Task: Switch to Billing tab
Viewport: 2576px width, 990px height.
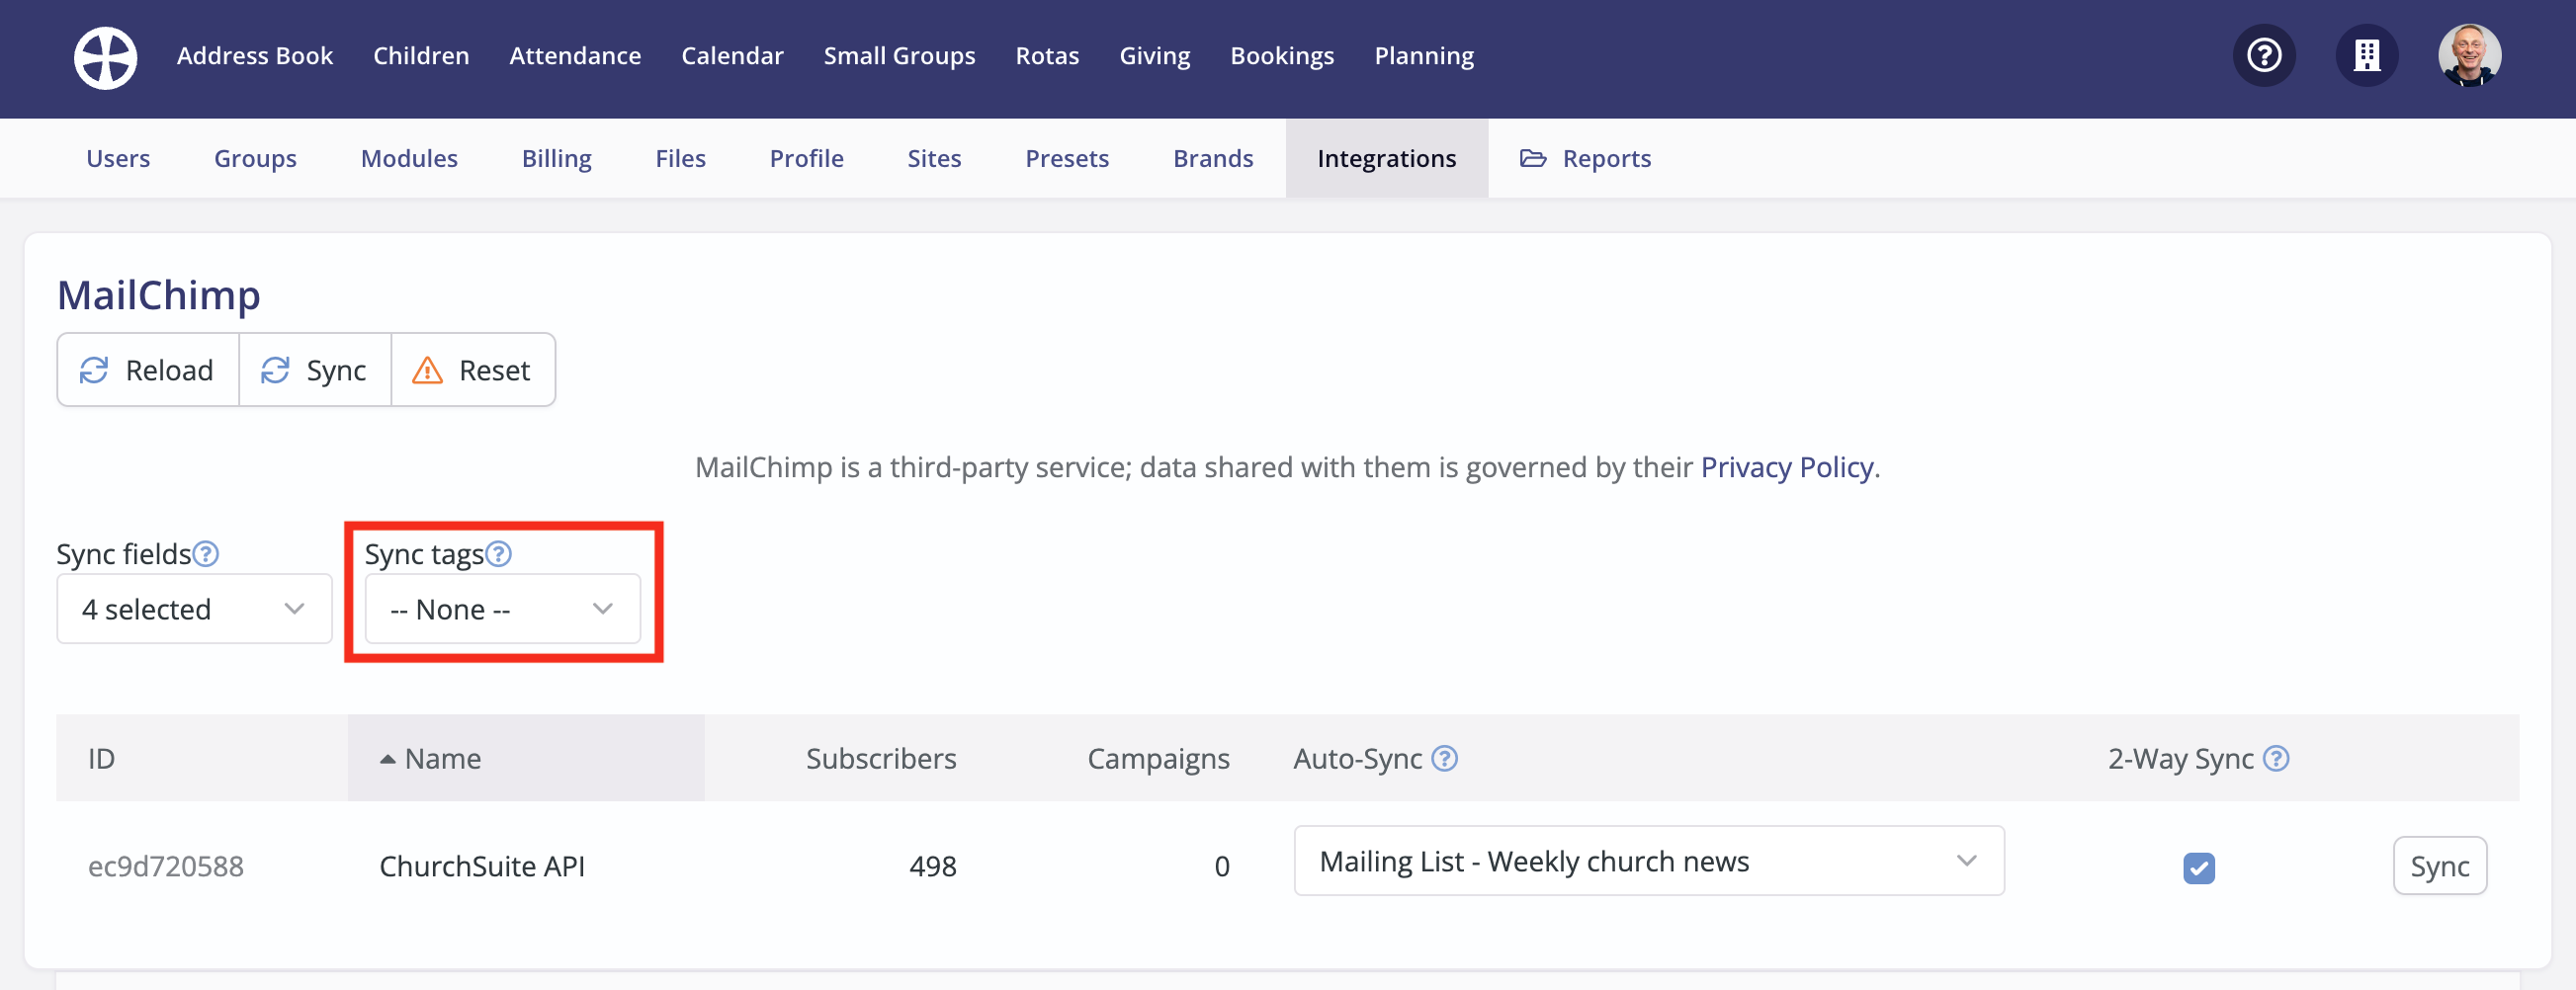Action: point(556,158)
